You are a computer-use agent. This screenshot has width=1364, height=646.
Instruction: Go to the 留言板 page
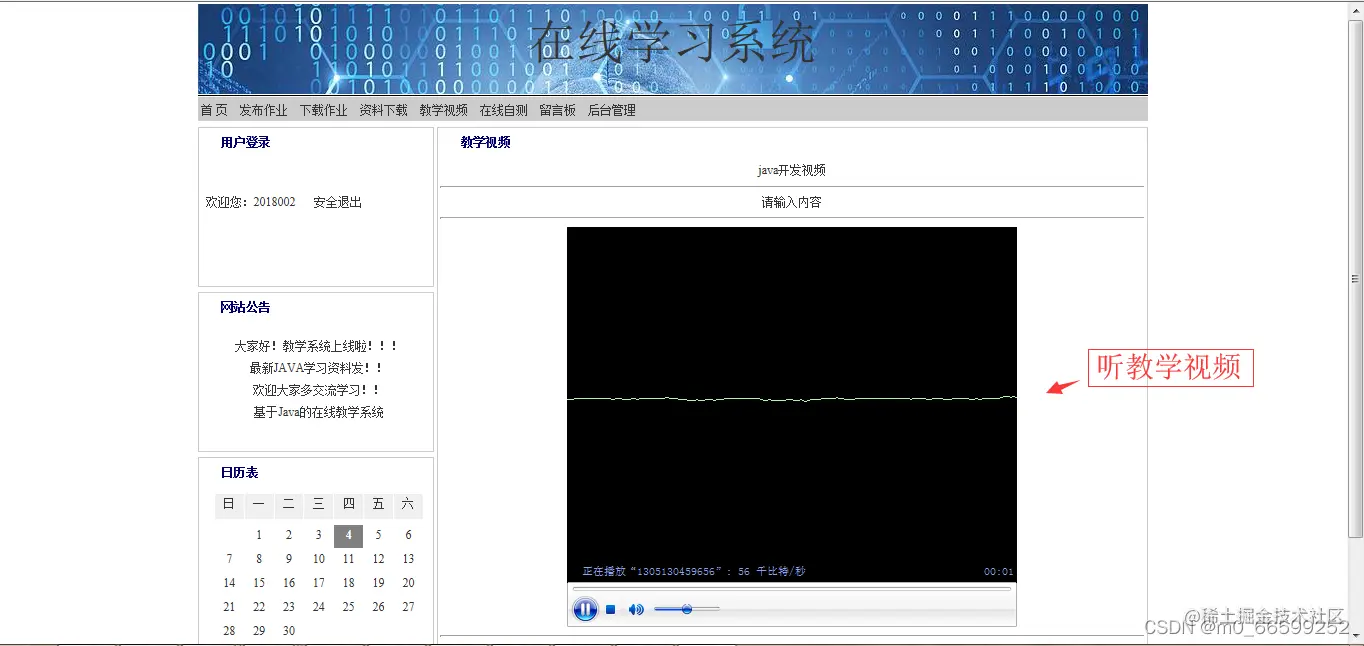click(557, 110)
